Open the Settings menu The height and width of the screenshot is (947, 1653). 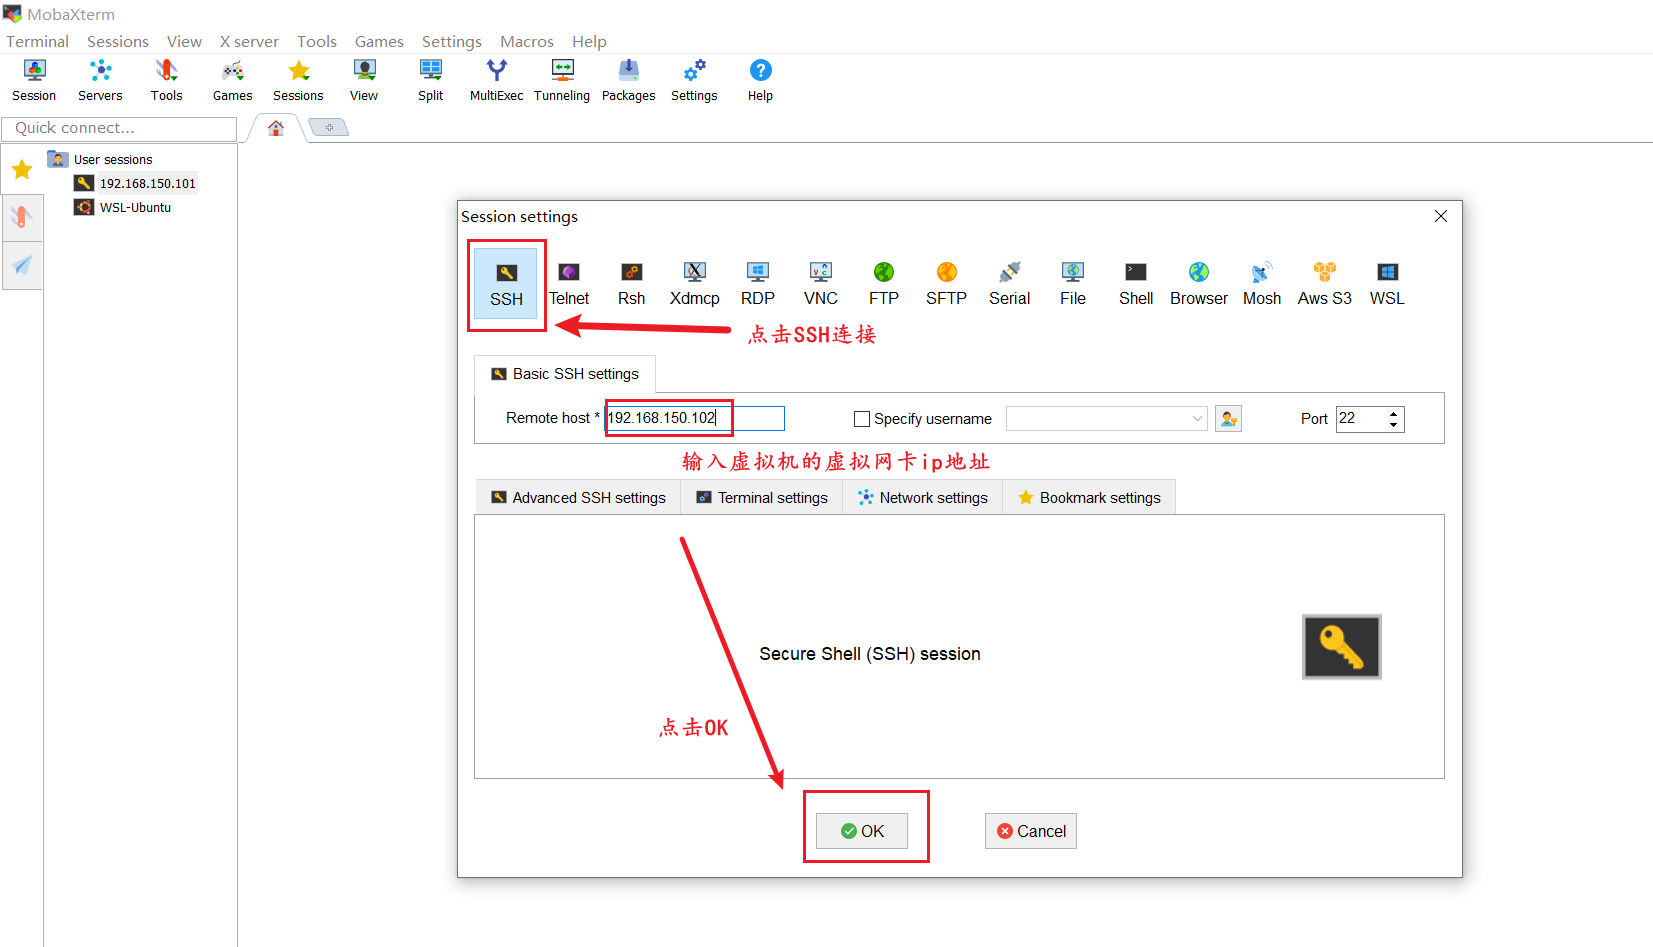click(x=452, y=42)
